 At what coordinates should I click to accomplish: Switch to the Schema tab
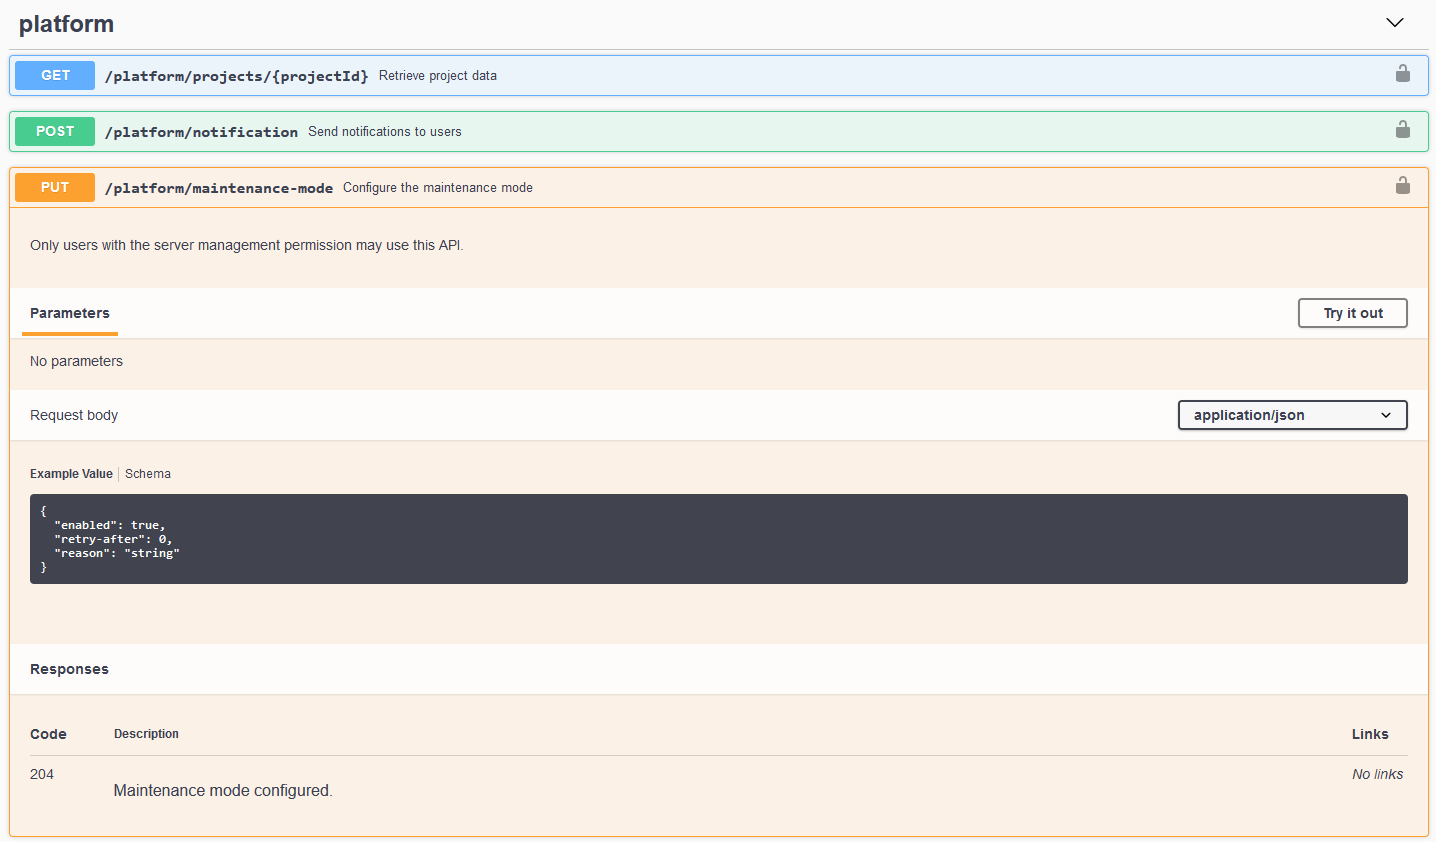pyautogui.click(x=148, y=474)
